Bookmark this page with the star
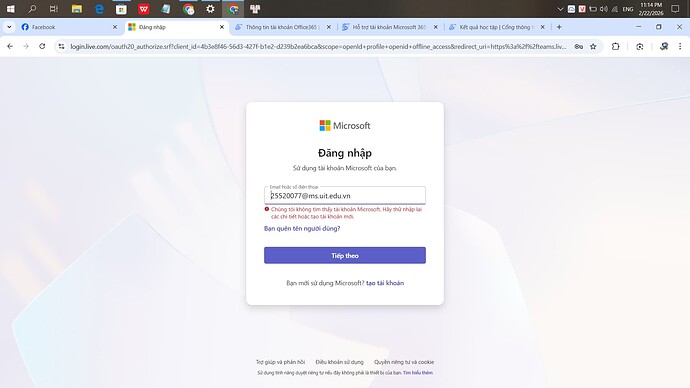Screen dimensions: 690x388 tap(593, 46)
